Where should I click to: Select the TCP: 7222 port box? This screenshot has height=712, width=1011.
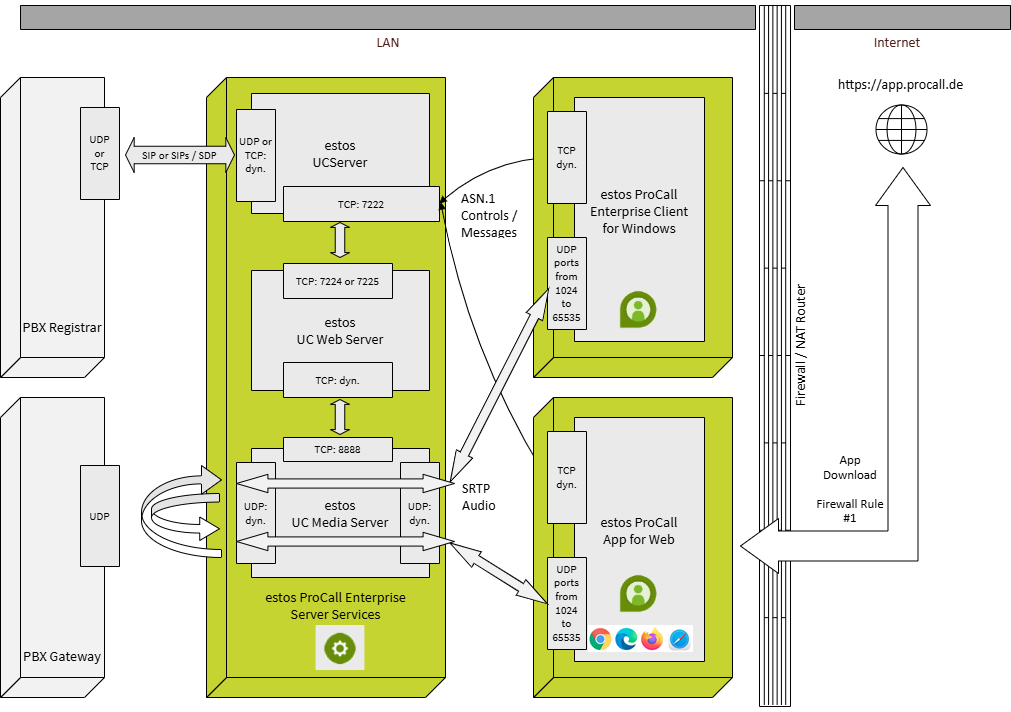360,204
